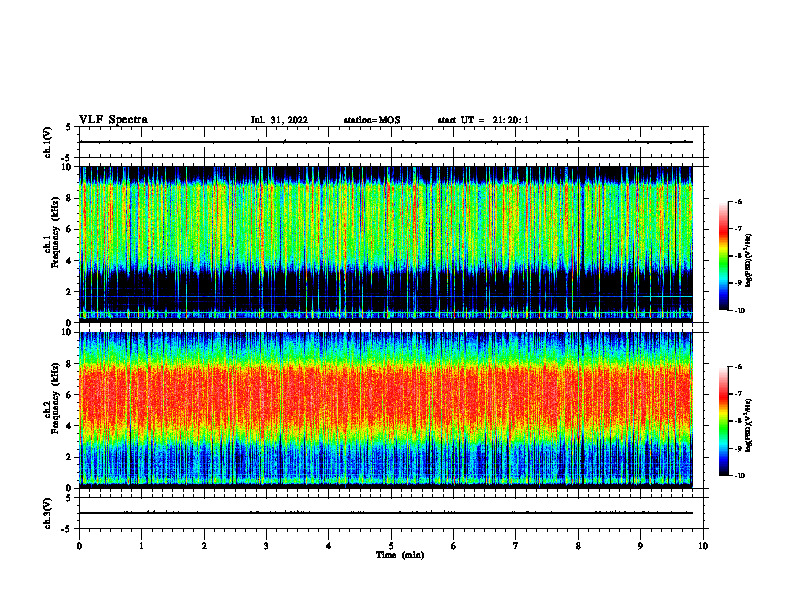Click time axis tick label "3"
The image size is (792, 612).
(x=266, y=546)
